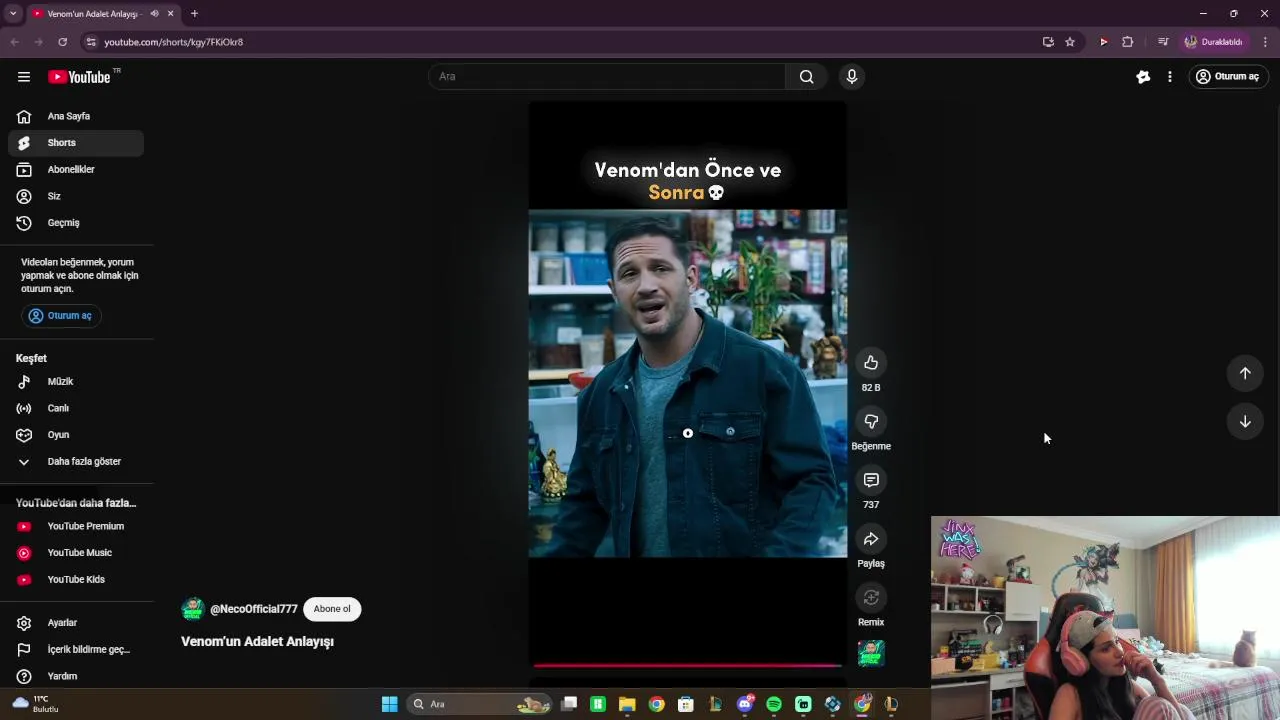Open a new browser tab

coord(194,14)
